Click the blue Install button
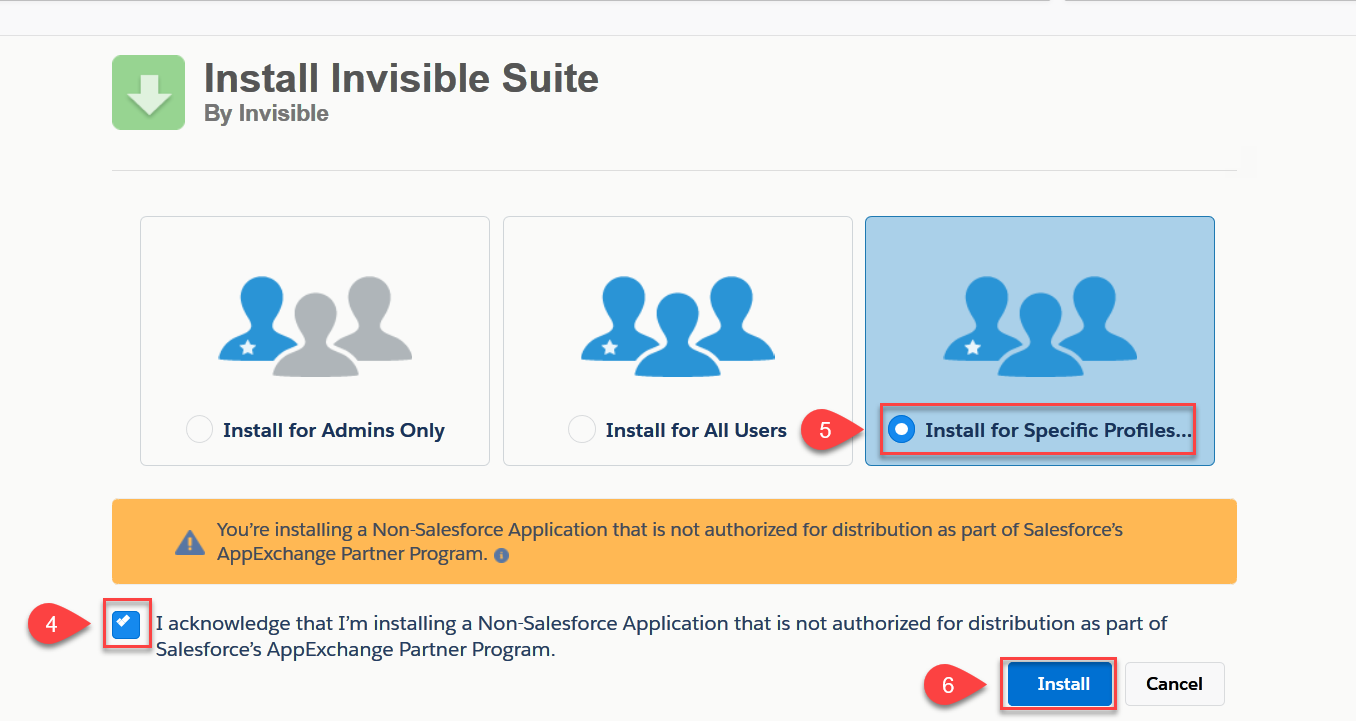The image size is (1356, 721). pyautogui.click(x=1060, y=684)
